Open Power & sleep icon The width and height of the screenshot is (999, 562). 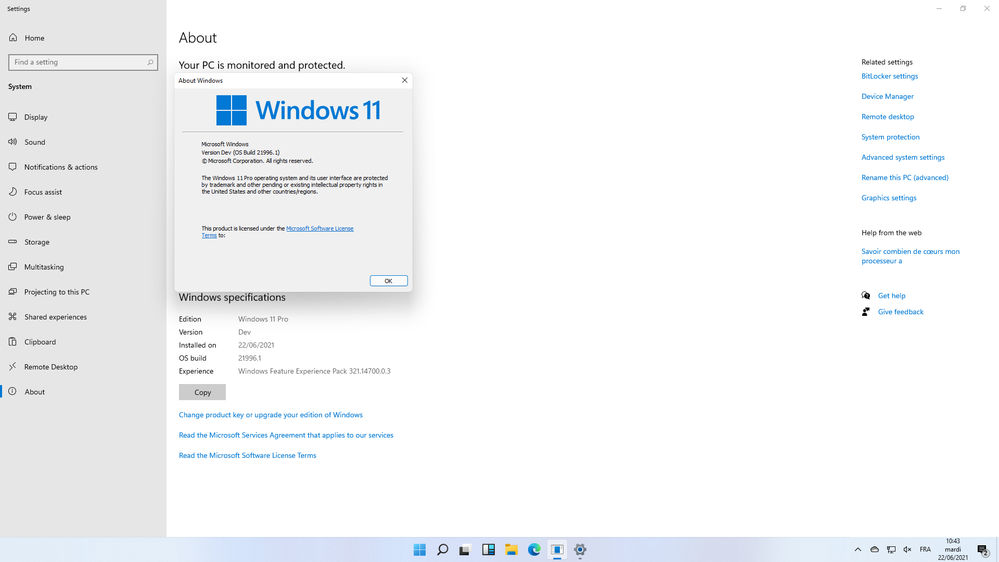[13, 217]
